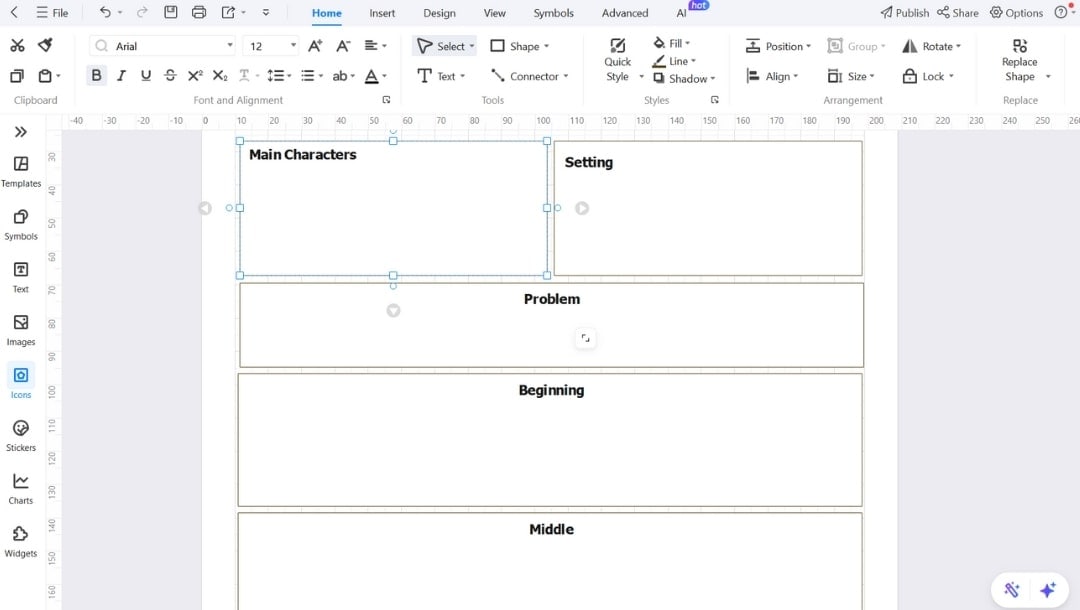1080x610 pixels.
Task: Open the Symbols tab
Action: 553,12
